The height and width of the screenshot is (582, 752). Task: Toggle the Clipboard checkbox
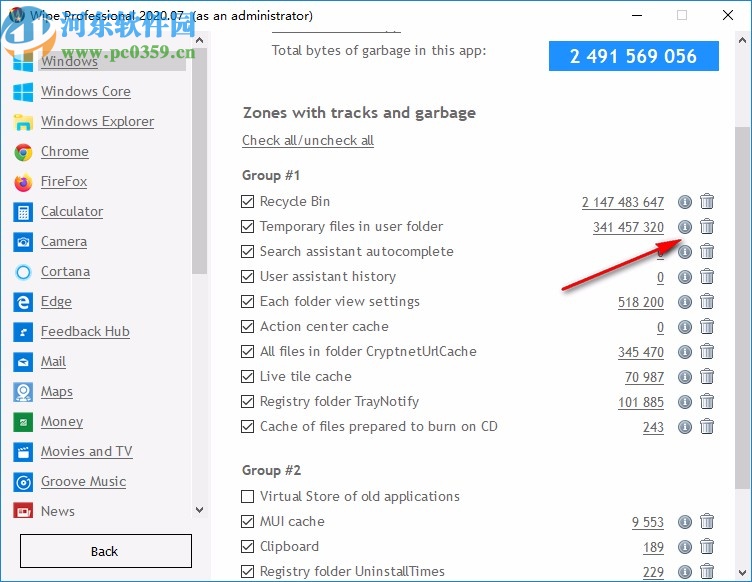tap(247, 546)
